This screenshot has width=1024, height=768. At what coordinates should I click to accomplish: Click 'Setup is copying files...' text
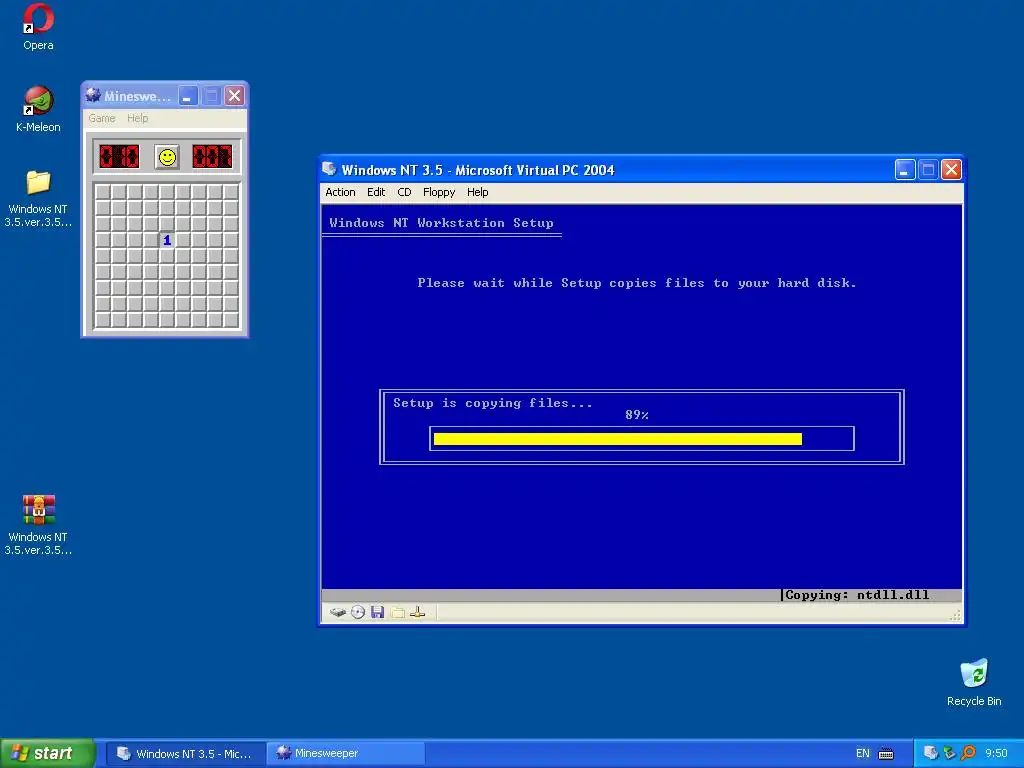[x=493, y=403]
